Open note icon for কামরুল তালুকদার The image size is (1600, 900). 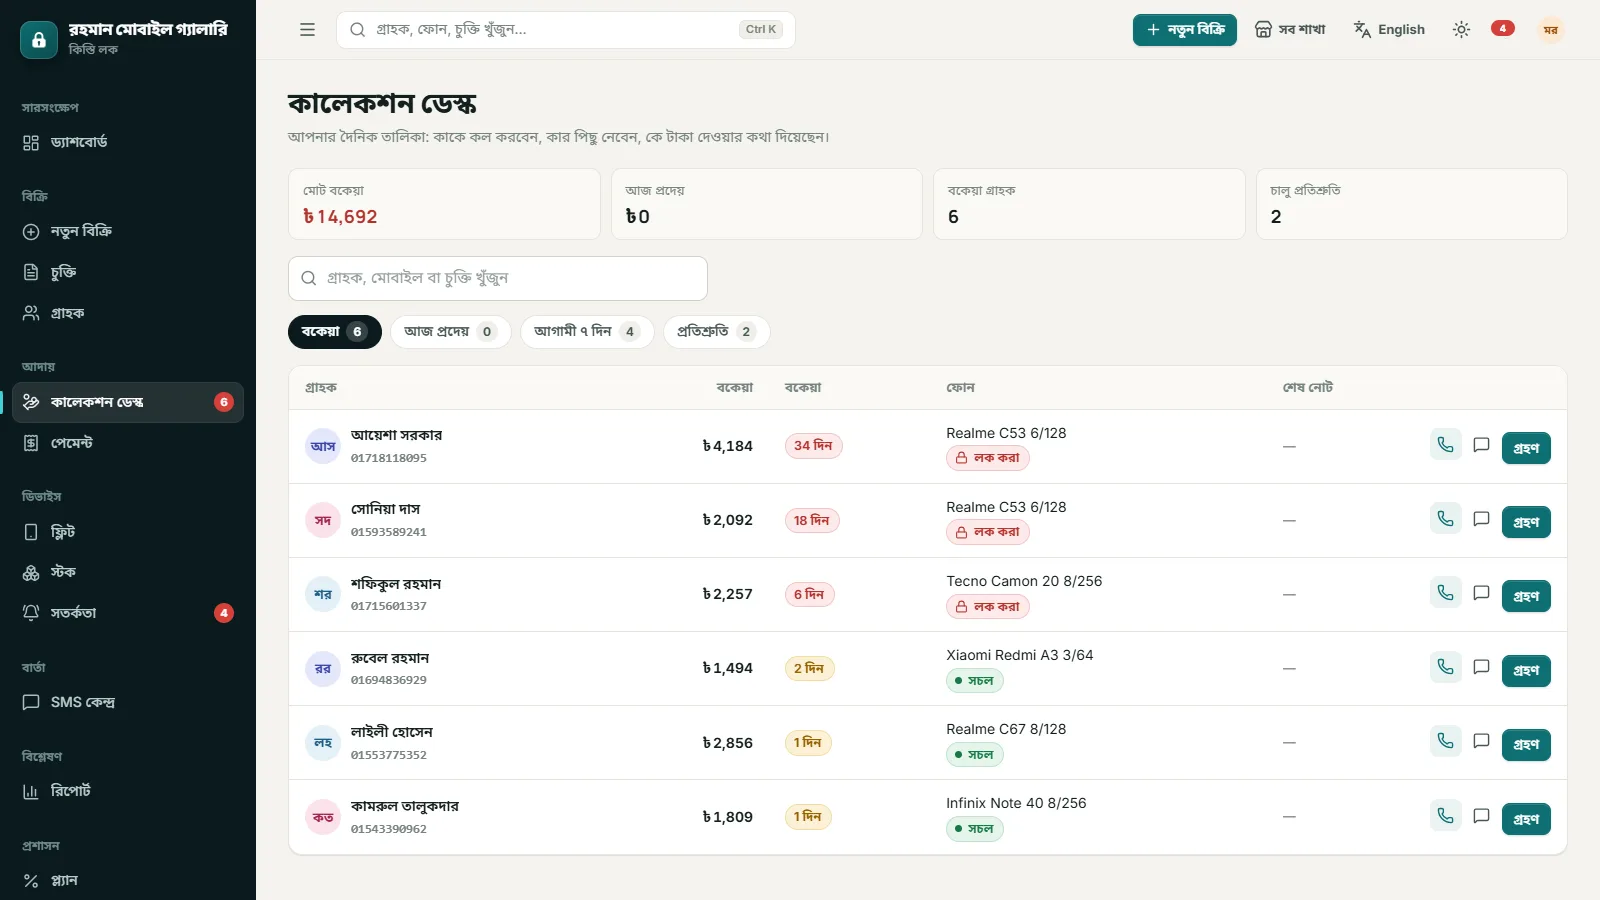tap(1481, 816)
